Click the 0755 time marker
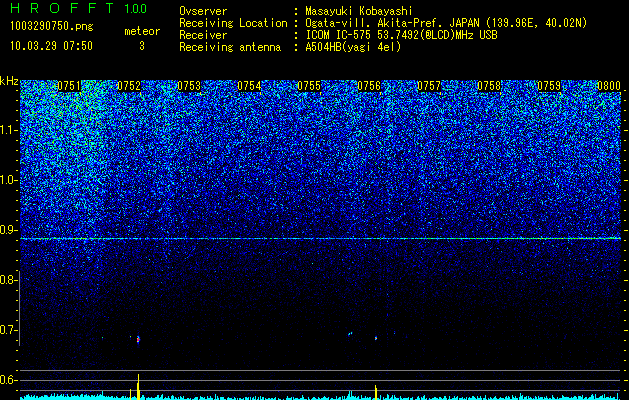 tap(309, 86)
